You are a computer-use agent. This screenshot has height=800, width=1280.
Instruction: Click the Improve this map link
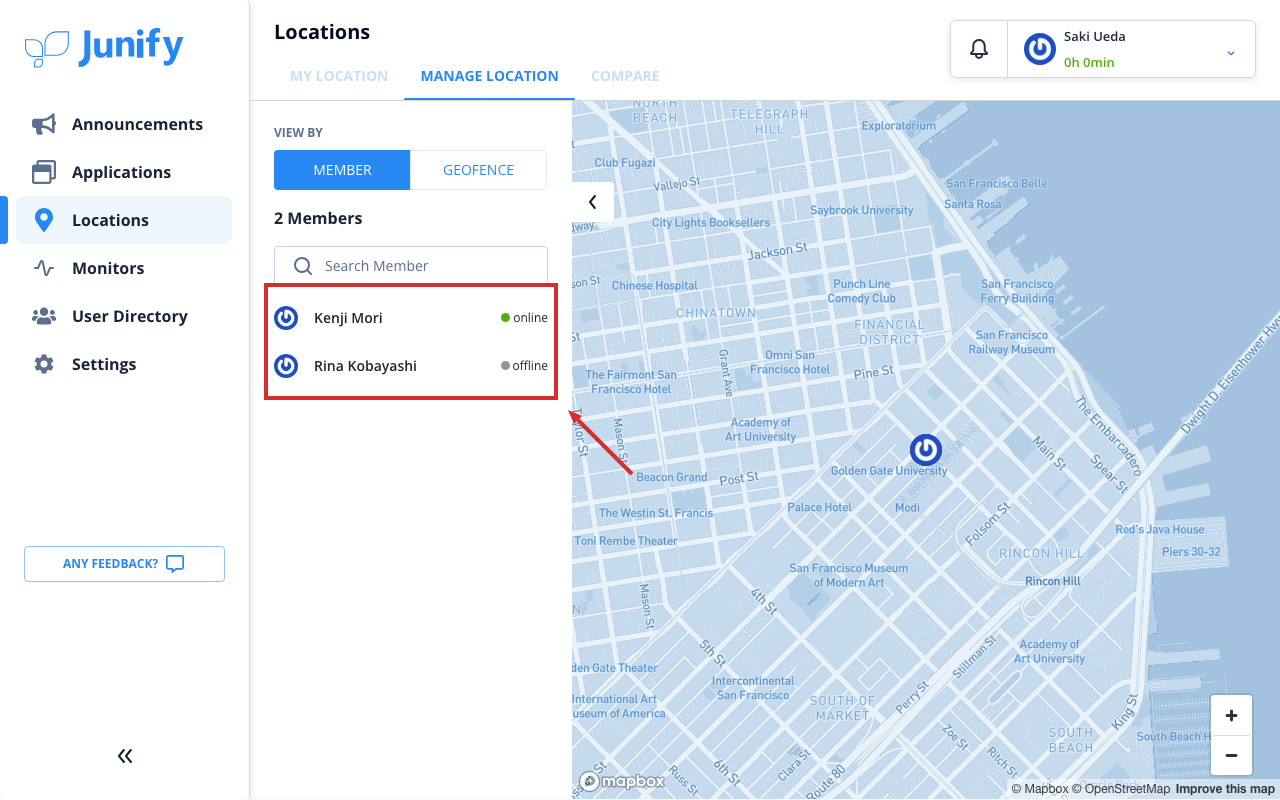(x=1225, y=789)
